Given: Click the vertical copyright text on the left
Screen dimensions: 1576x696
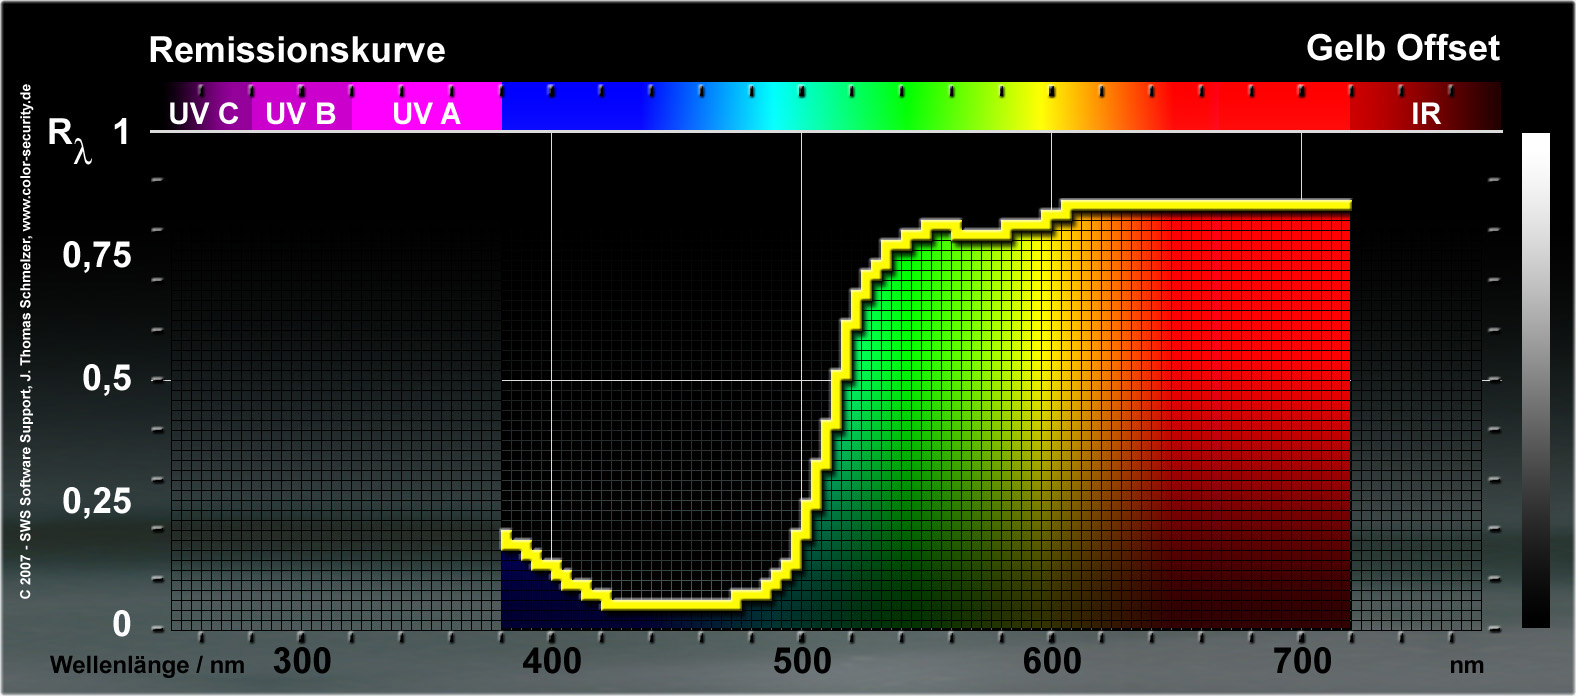Looking at the screenshot, I should click(x=26, y=342).
